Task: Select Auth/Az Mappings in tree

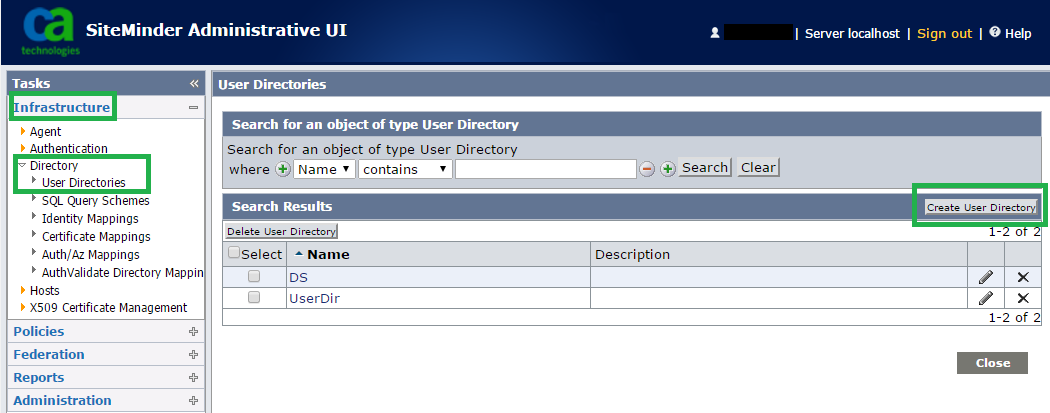Action: [x=90, y=254]
